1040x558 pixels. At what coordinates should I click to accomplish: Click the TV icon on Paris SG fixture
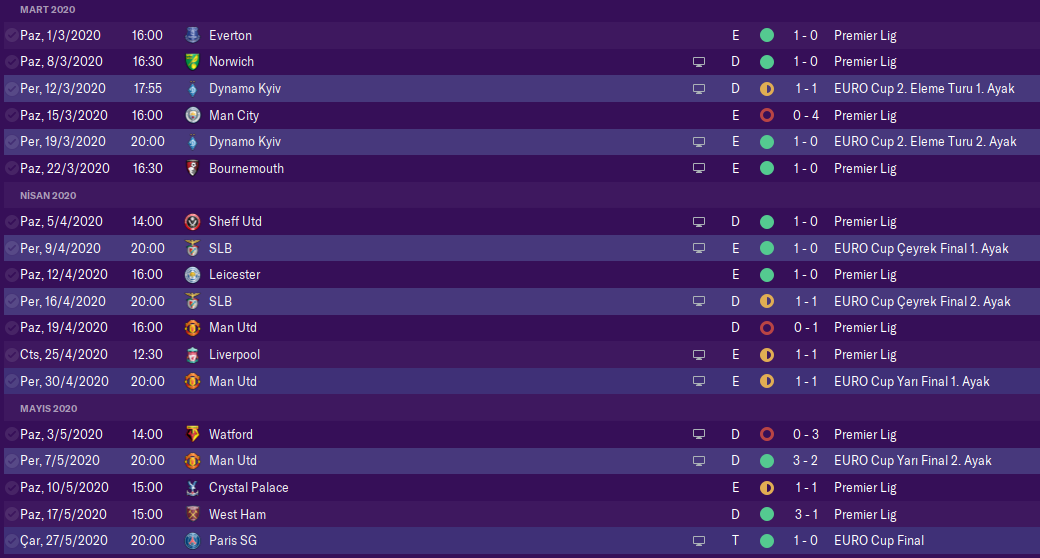pos(699,541)
